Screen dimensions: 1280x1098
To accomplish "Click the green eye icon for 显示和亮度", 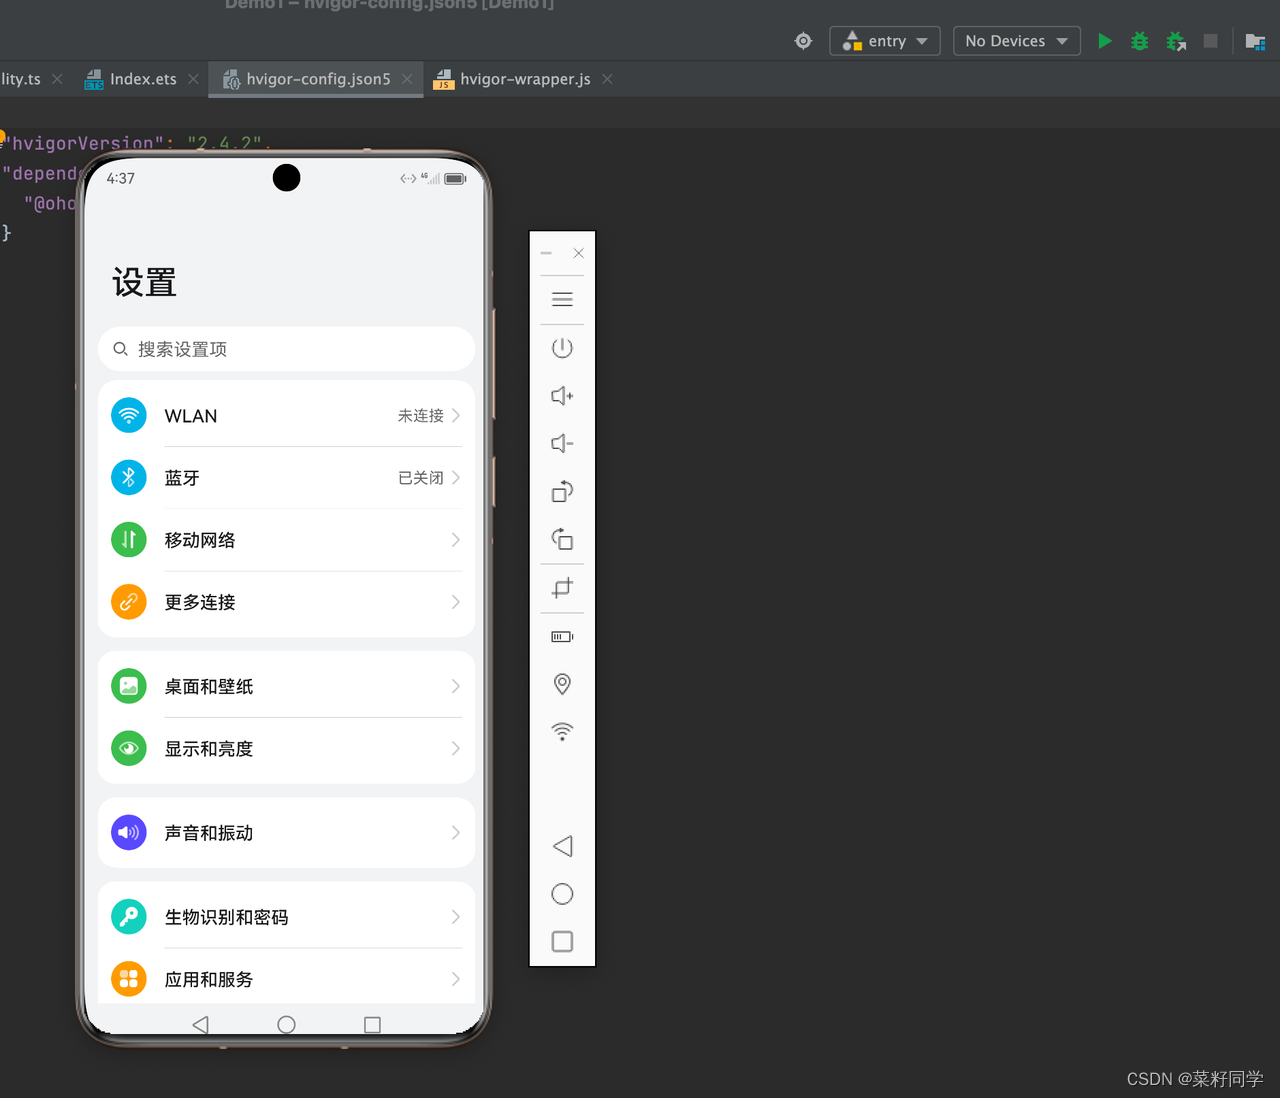I will pyautogui.click(x=129, y=748).
